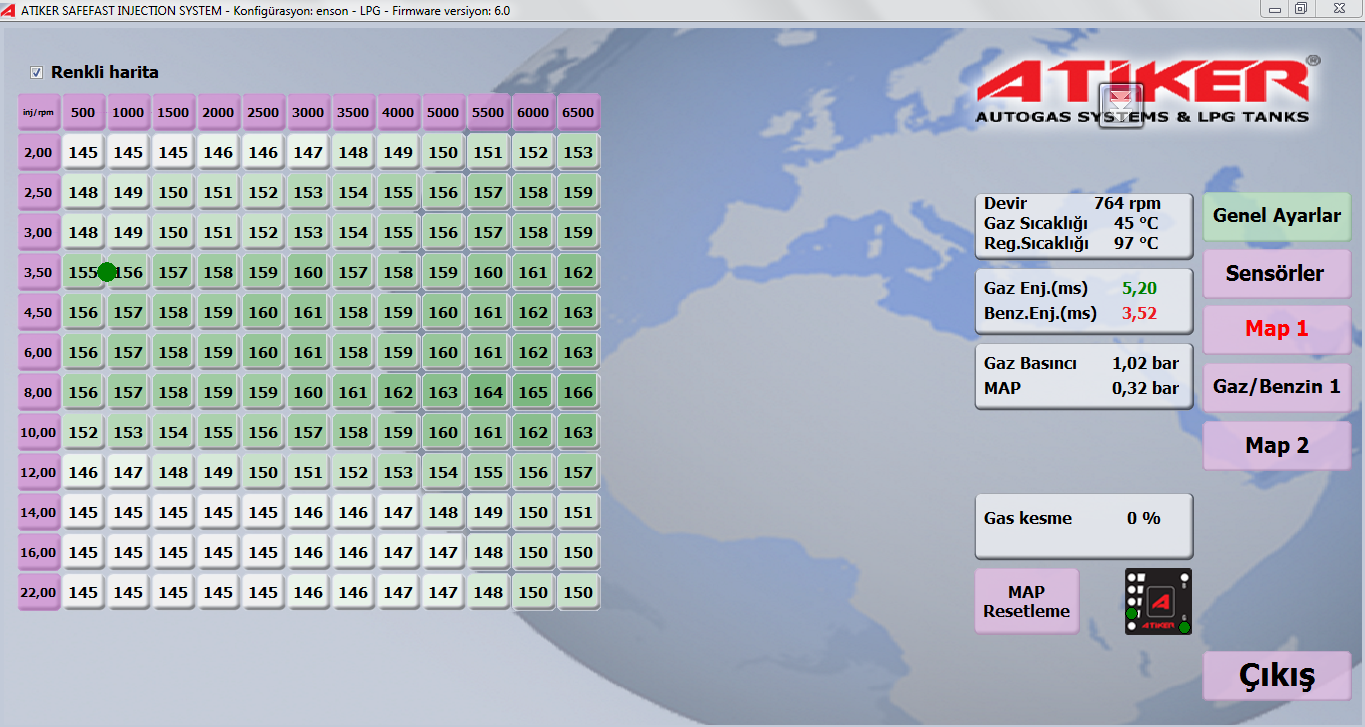Click the MAP Resetleme button

coord(1027,601)
